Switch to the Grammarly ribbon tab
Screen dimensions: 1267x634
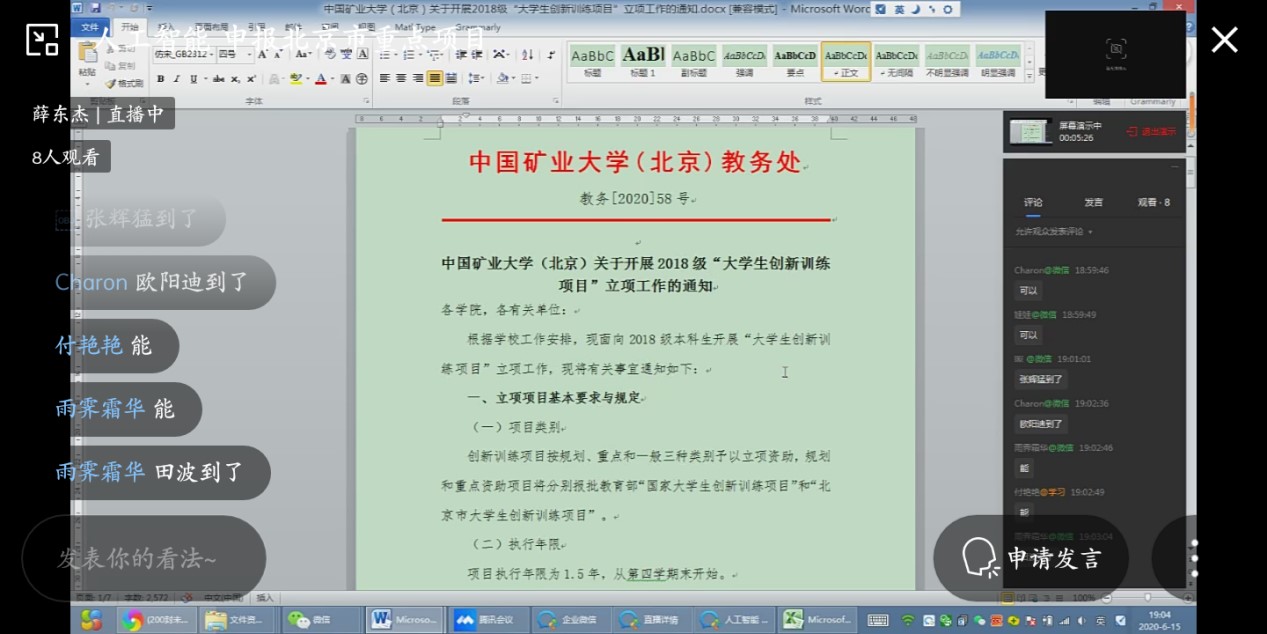click(x=478, y=27)
